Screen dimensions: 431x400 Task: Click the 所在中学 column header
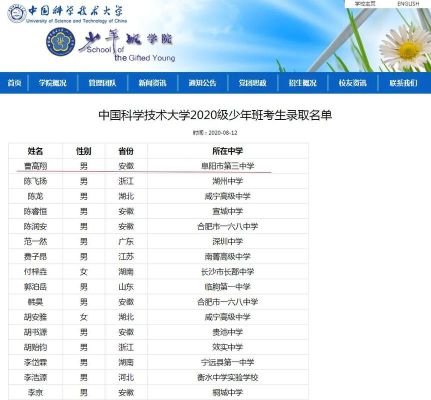[228, 151]
